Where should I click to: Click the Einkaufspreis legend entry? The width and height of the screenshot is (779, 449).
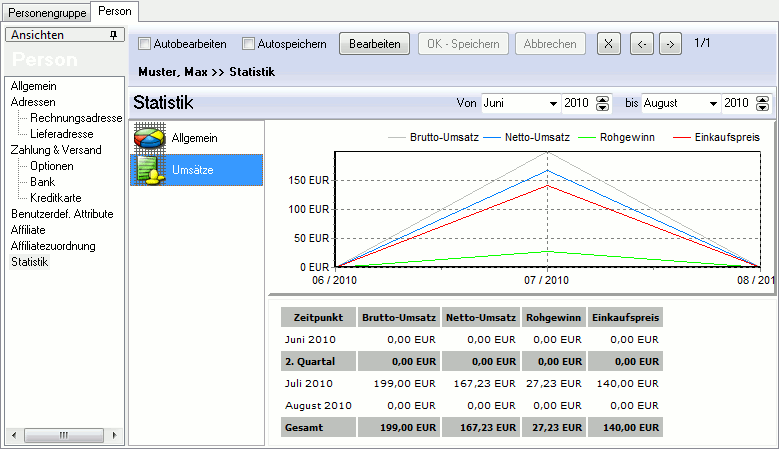[716, 137]
